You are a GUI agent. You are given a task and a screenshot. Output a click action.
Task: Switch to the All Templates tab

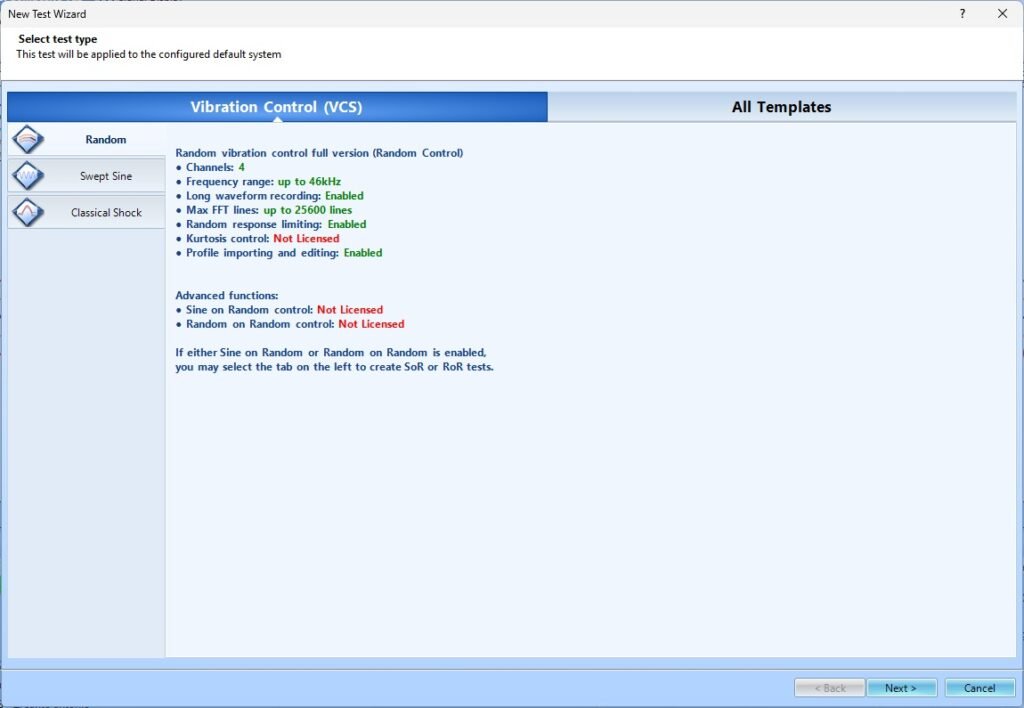tap(781, 107)
